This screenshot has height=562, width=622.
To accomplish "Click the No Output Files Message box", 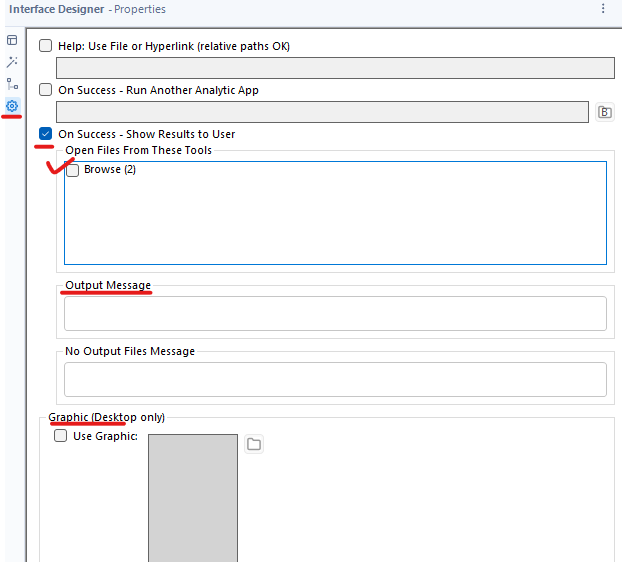I will [335, 379].
